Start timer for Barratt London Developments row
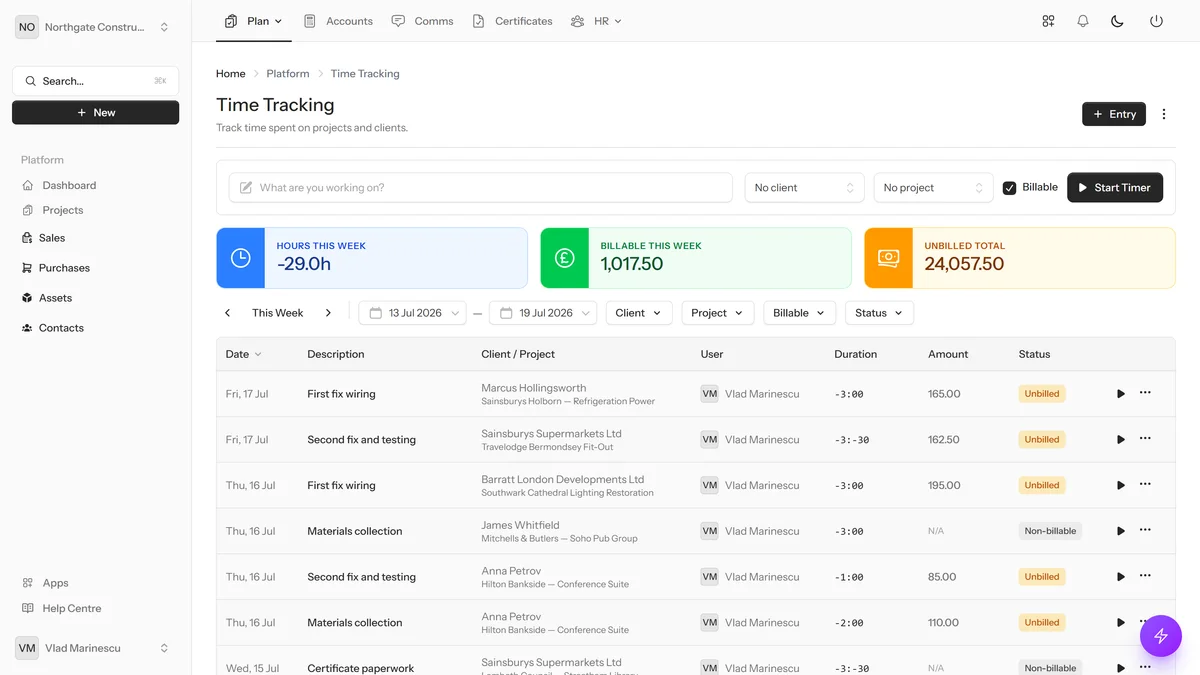This screenshot has width=1200, height=675. pyautogui.click(x=1121, y=485)
